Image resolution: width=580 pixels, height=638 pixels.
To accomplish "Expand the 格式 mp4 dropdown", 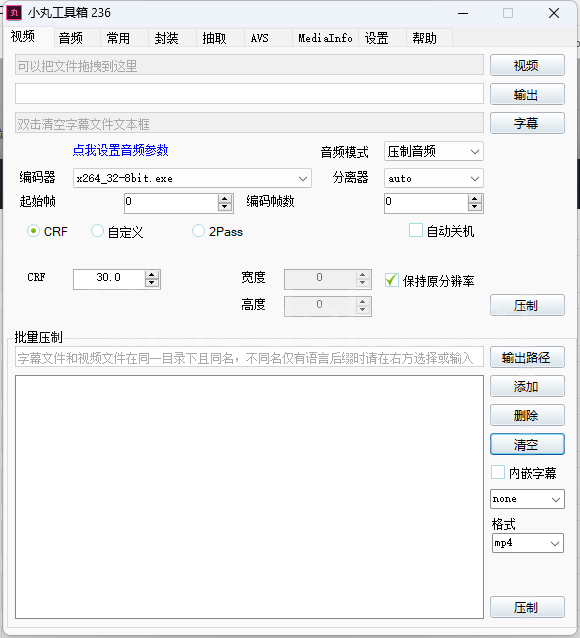I will [527, 543].
